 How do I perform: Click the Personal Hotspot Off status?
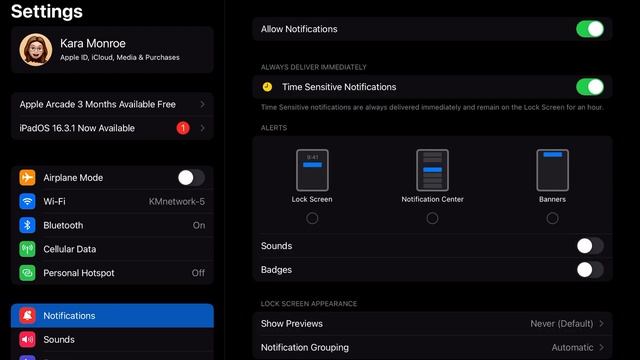[198, 273]
